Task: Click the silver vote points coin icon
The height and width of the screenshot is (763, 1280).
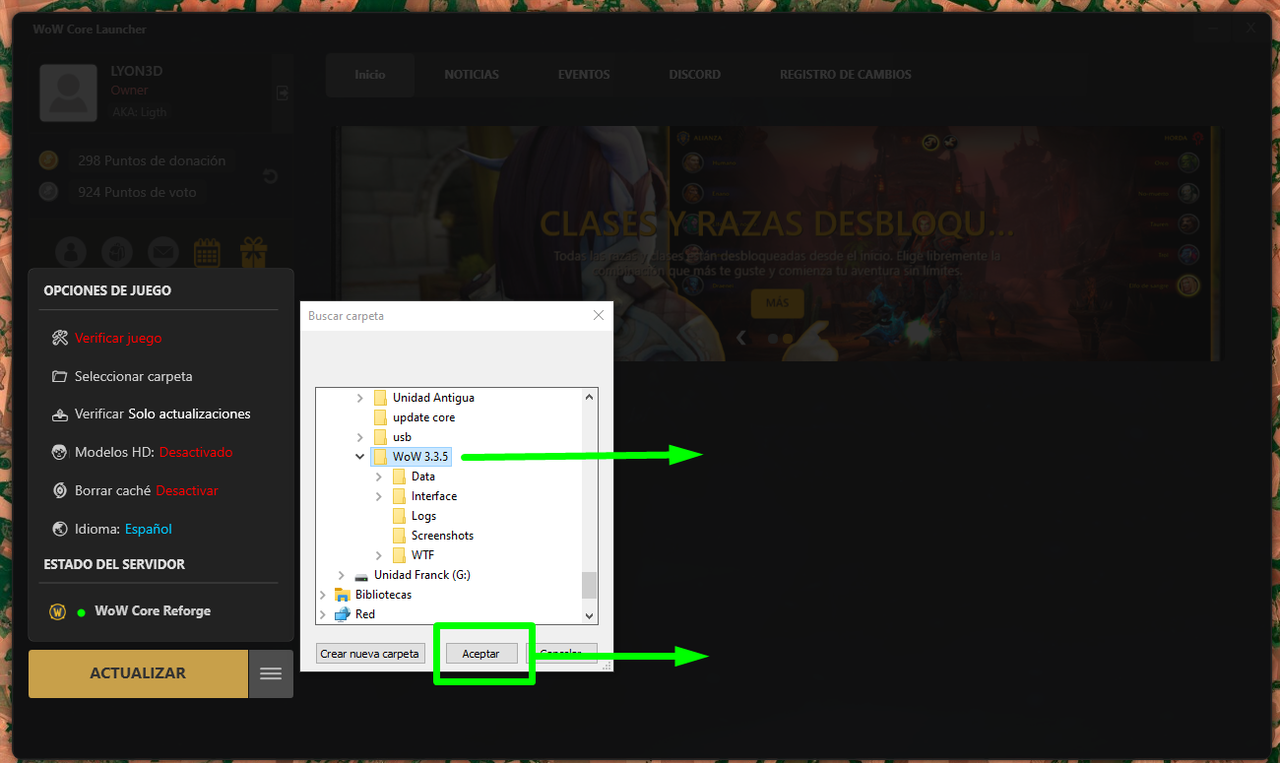Action: click(x=48, y=192)
